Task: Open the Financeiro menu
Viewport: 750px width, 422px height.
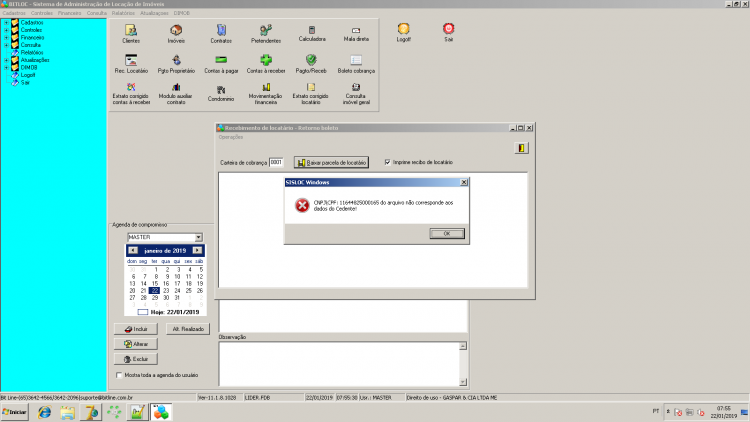Action: pyautogui.click(x=69, y=13)
